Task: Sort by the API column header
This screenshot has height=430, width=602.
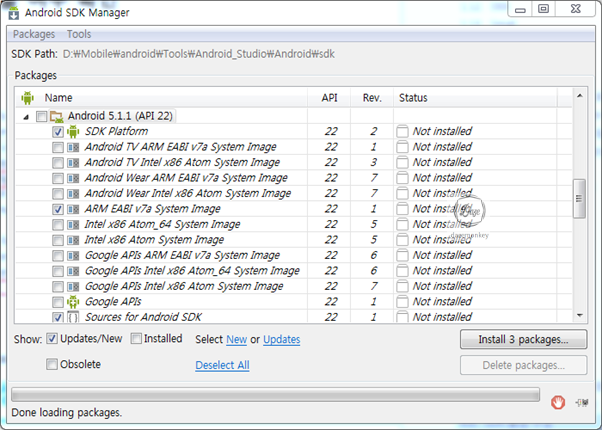Action: click(x=329, y=98)
